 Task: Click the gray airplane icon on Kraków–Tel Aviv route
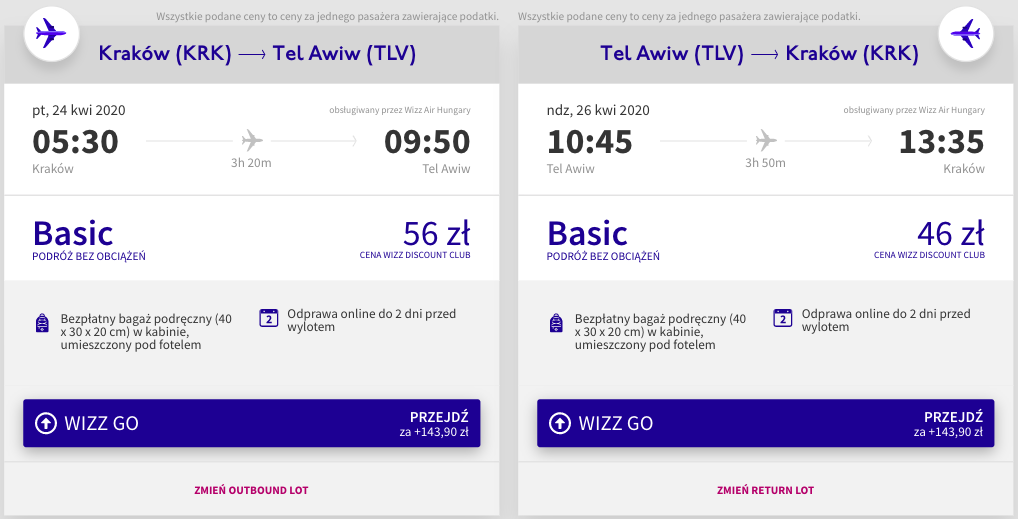pos(251,139)
